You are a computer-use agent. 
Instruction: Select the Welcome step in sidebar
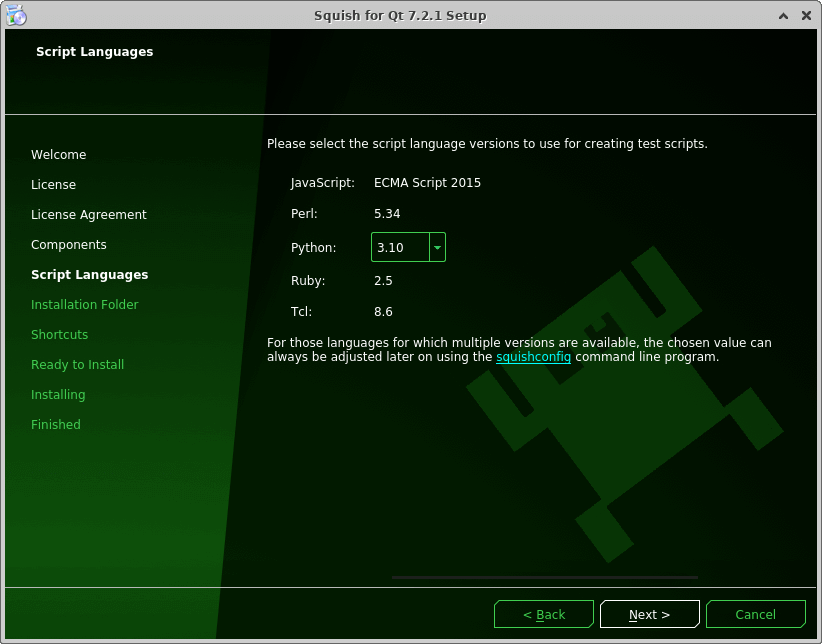[x=58, y=155]
